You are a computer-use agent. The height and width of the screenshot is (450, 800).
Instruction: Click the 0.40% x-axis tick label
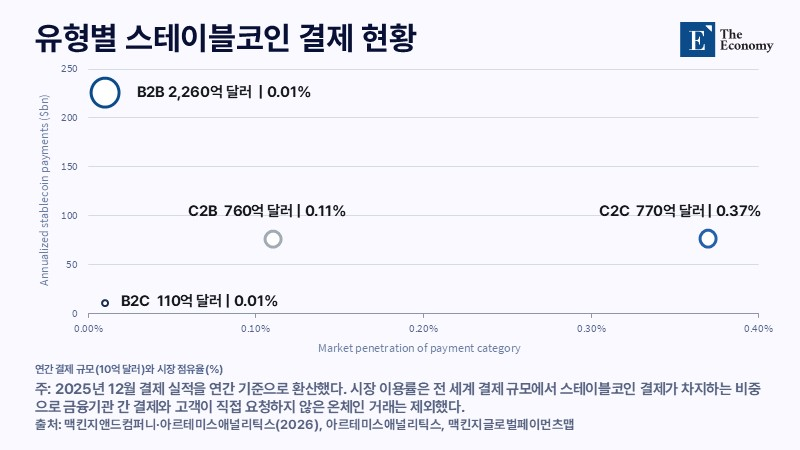758,329
